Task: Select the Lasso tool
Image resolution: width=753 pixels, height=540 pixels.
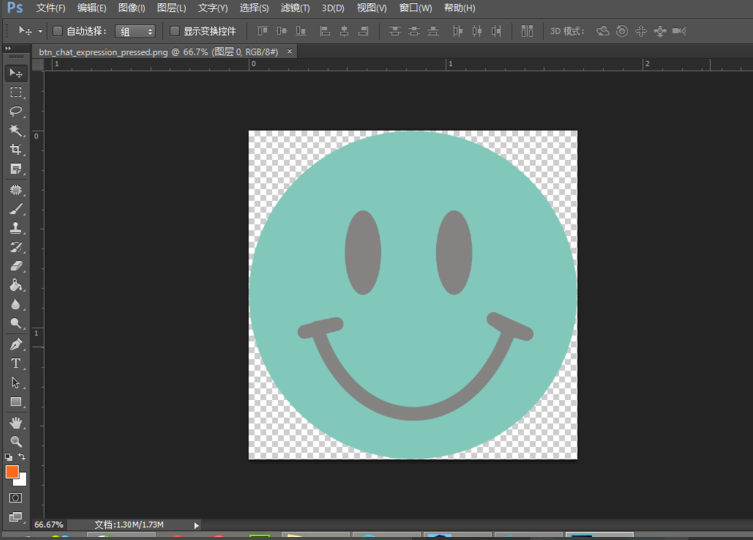Action: (16, 111)
